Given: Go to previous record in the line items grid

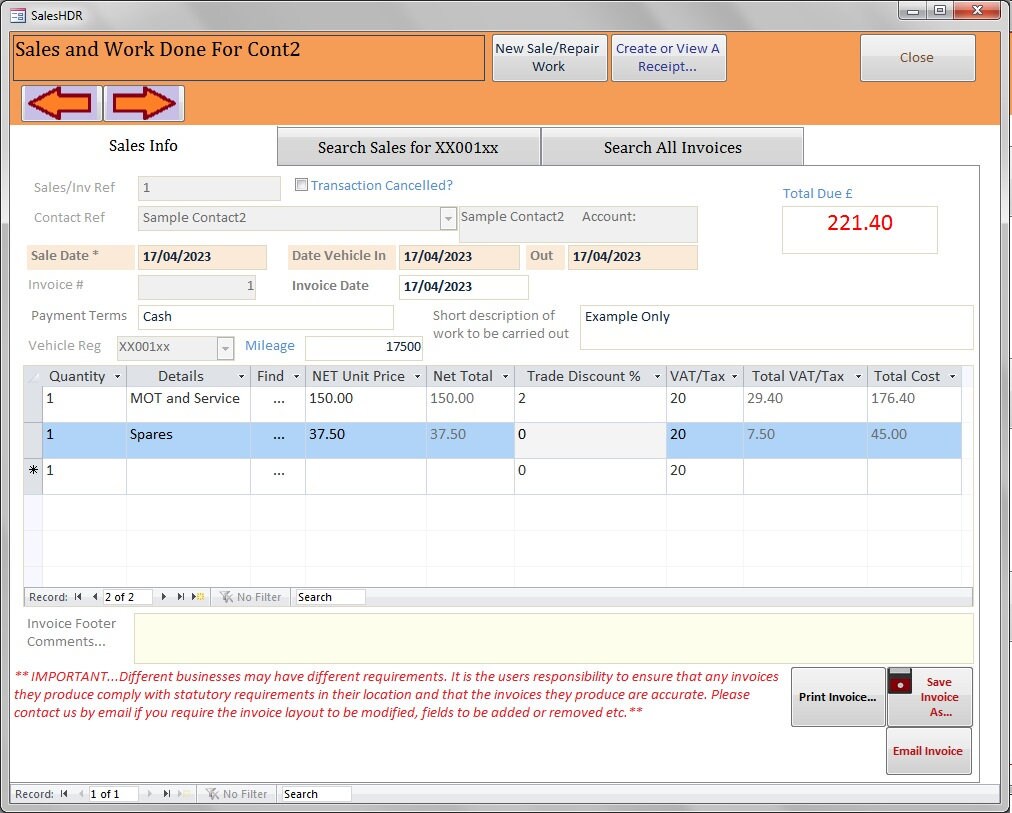Looking at the screenshot, I should pyautogui.click(x=93, y=597).
